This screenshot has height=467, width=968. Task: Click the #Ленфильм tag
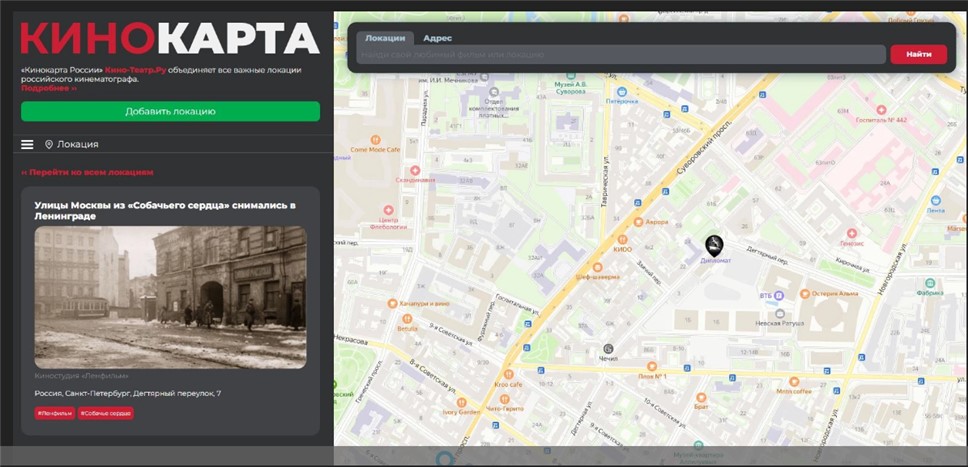click(x=54, y=413)
